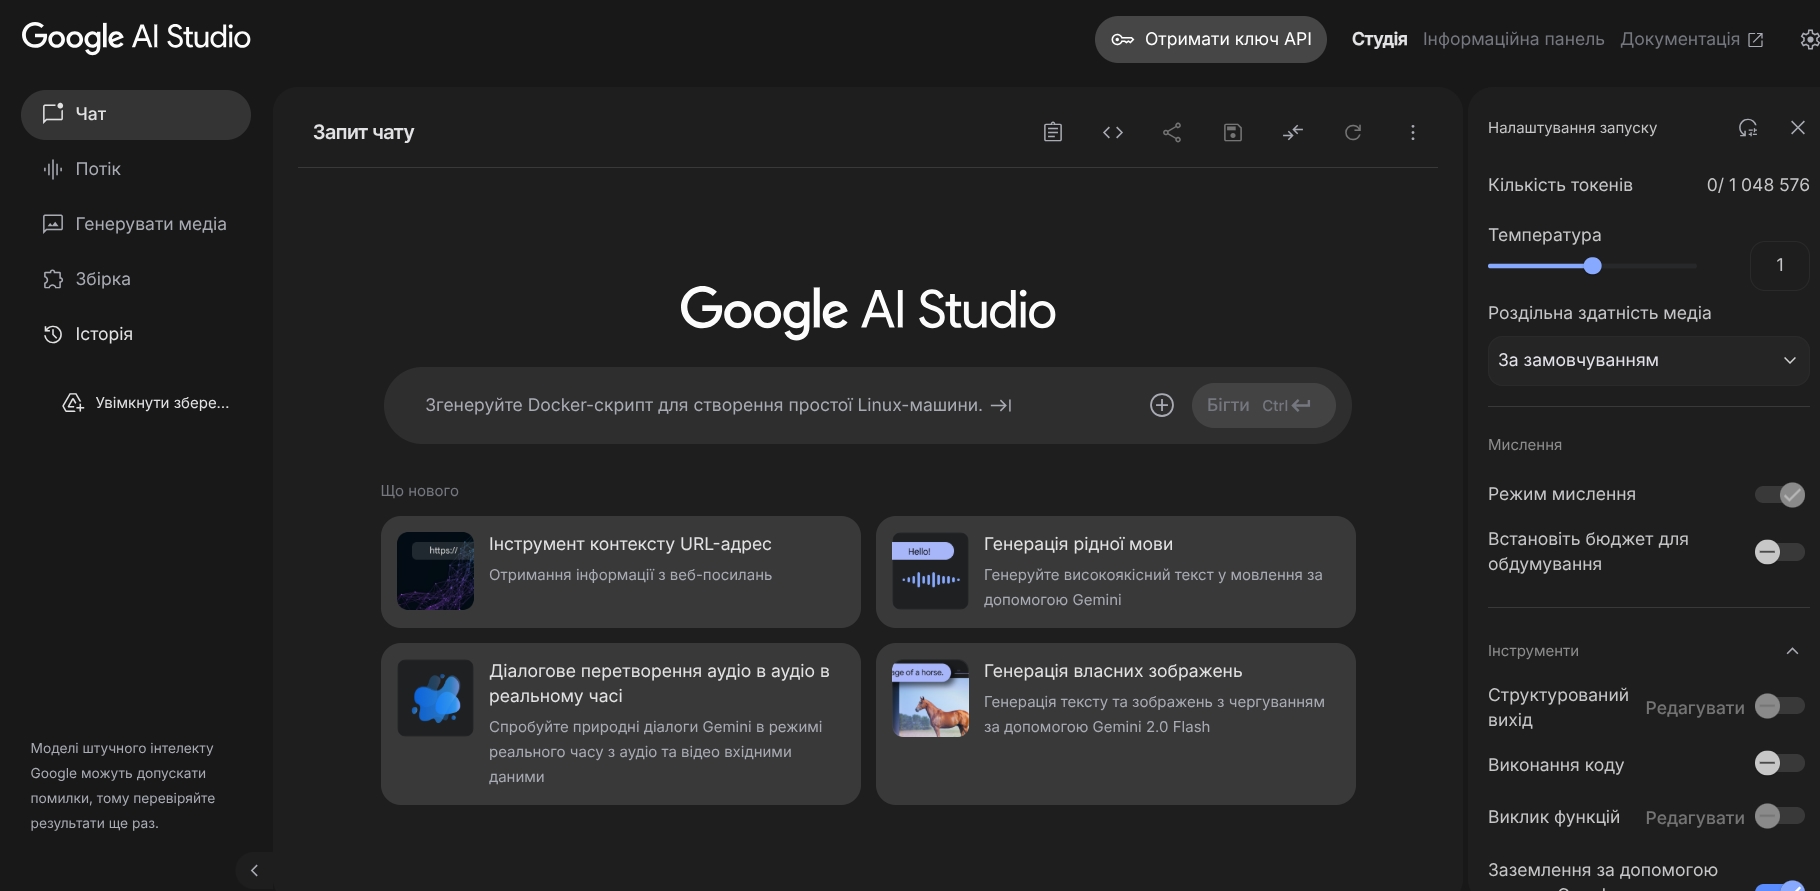Image resolution: width=1820 pixels, height=891 pixels.
Task: Toggle the thinking budget switch
Action: tap(1780, 552)
